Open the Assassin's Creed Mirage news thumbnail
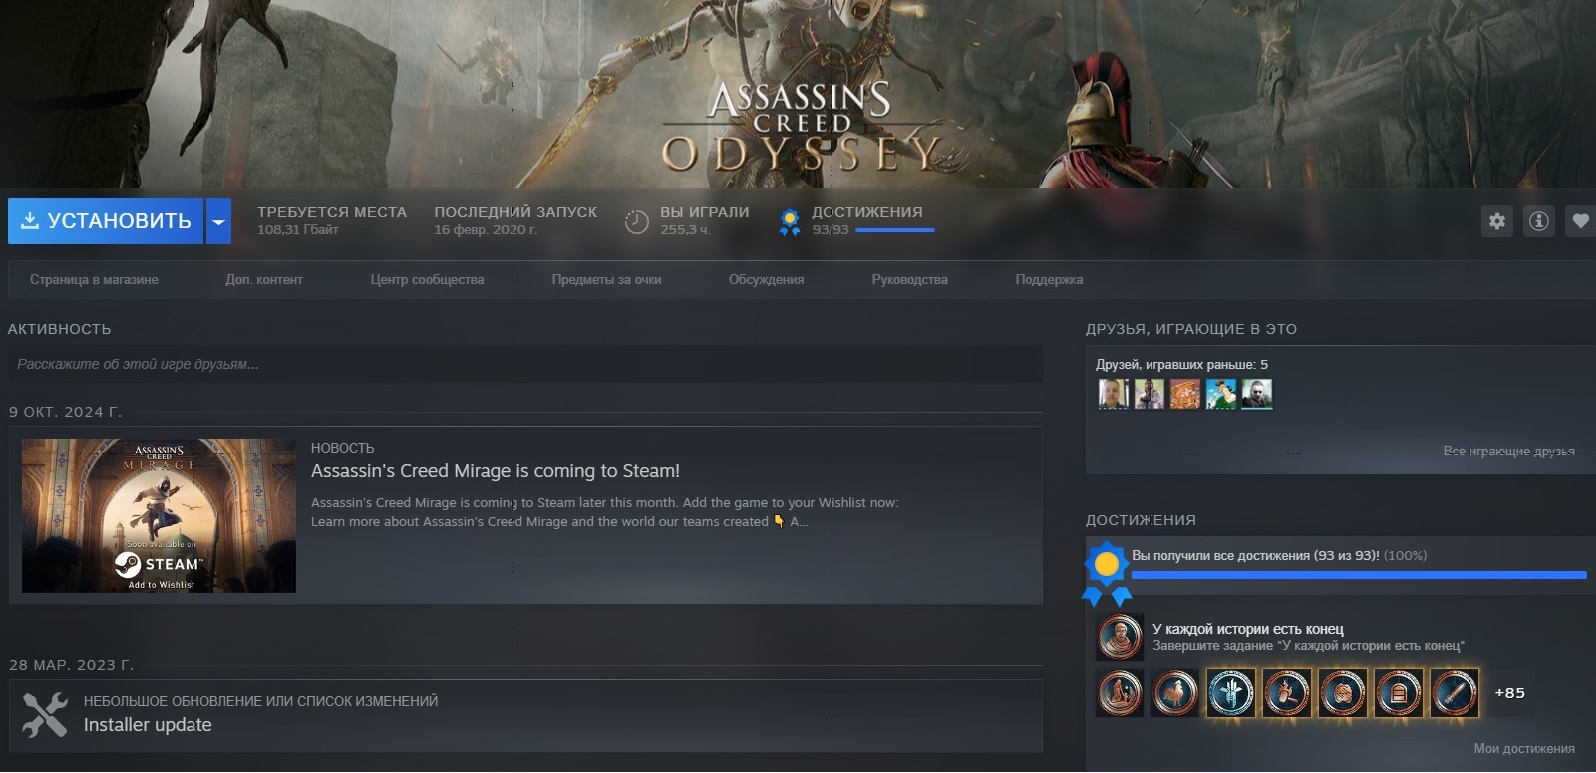 point(159,516)
